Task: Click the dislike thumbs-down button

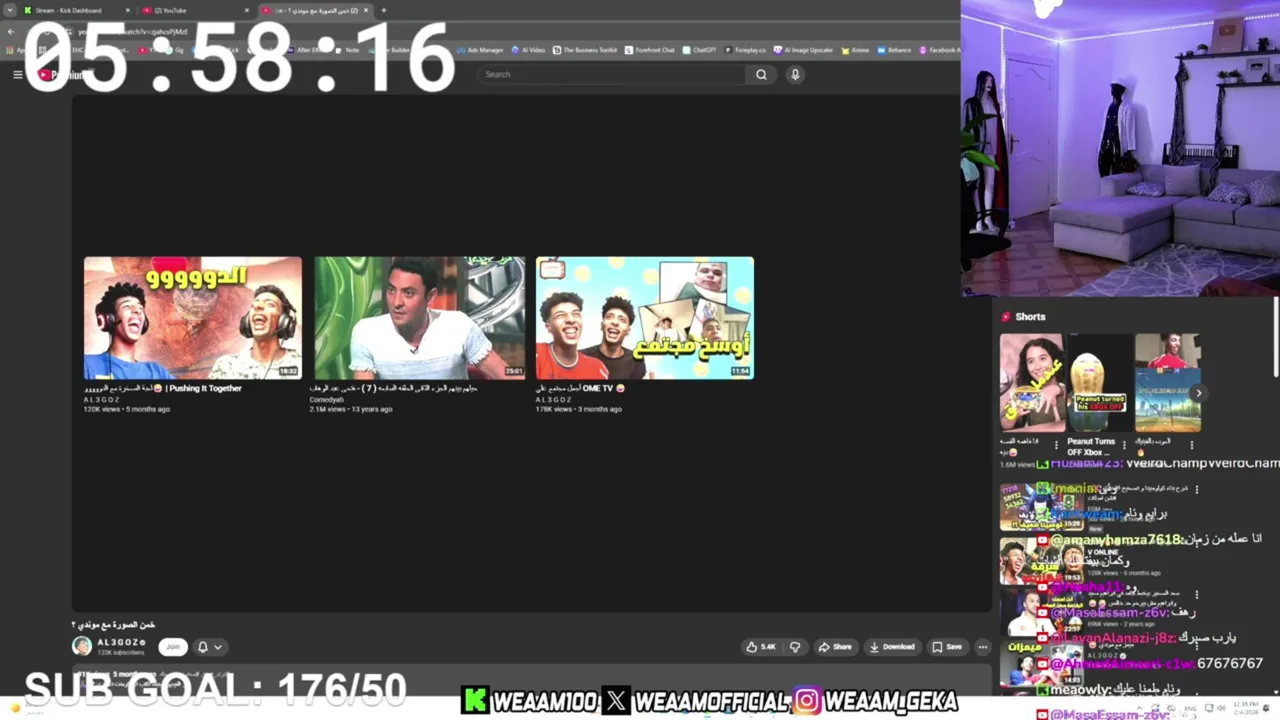Action: [795, 647]
